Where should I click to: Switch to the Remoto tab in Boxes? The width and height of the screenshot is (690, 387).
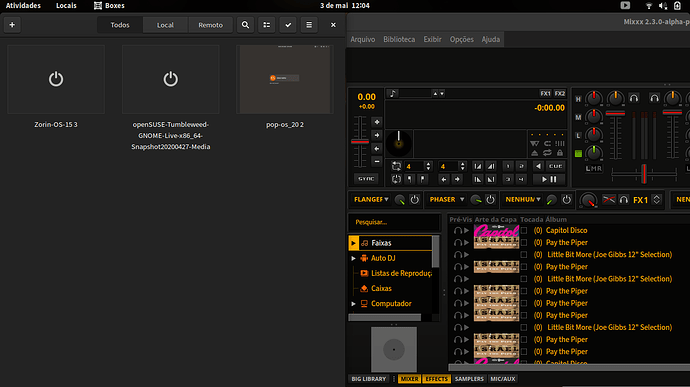pos(210,25)
